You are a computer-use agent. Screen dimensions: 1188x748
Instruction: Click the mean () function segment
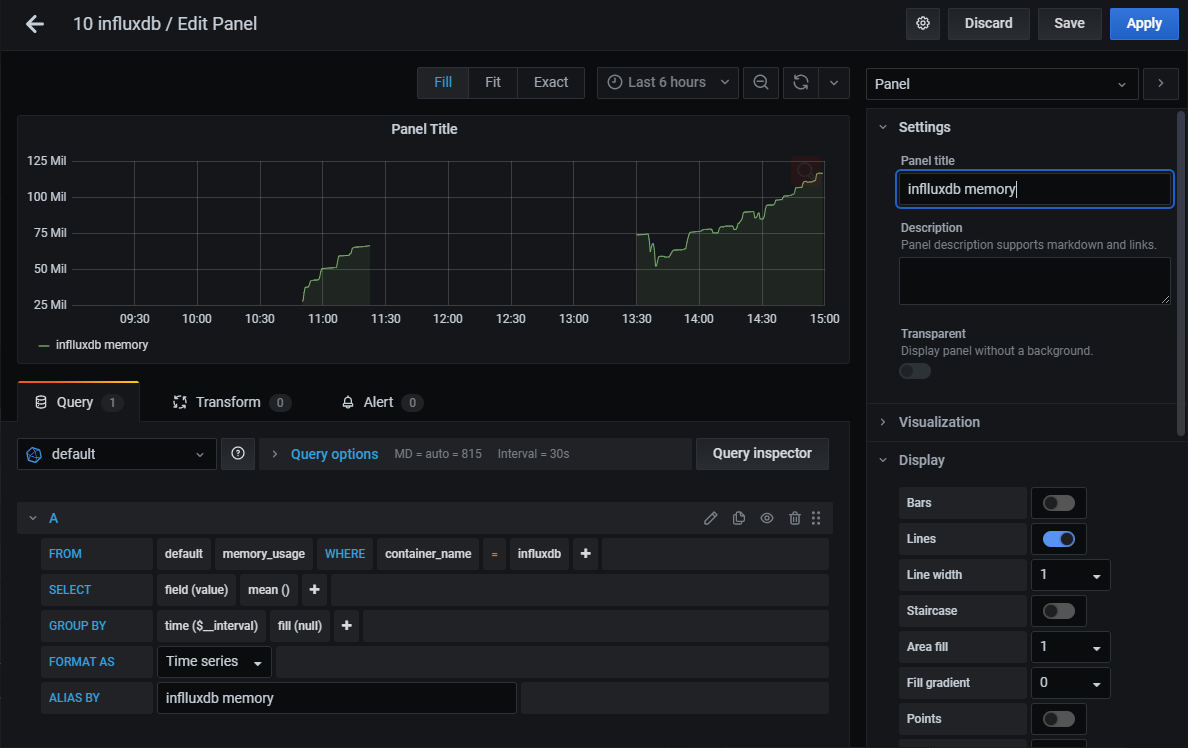tap(269, 590)
